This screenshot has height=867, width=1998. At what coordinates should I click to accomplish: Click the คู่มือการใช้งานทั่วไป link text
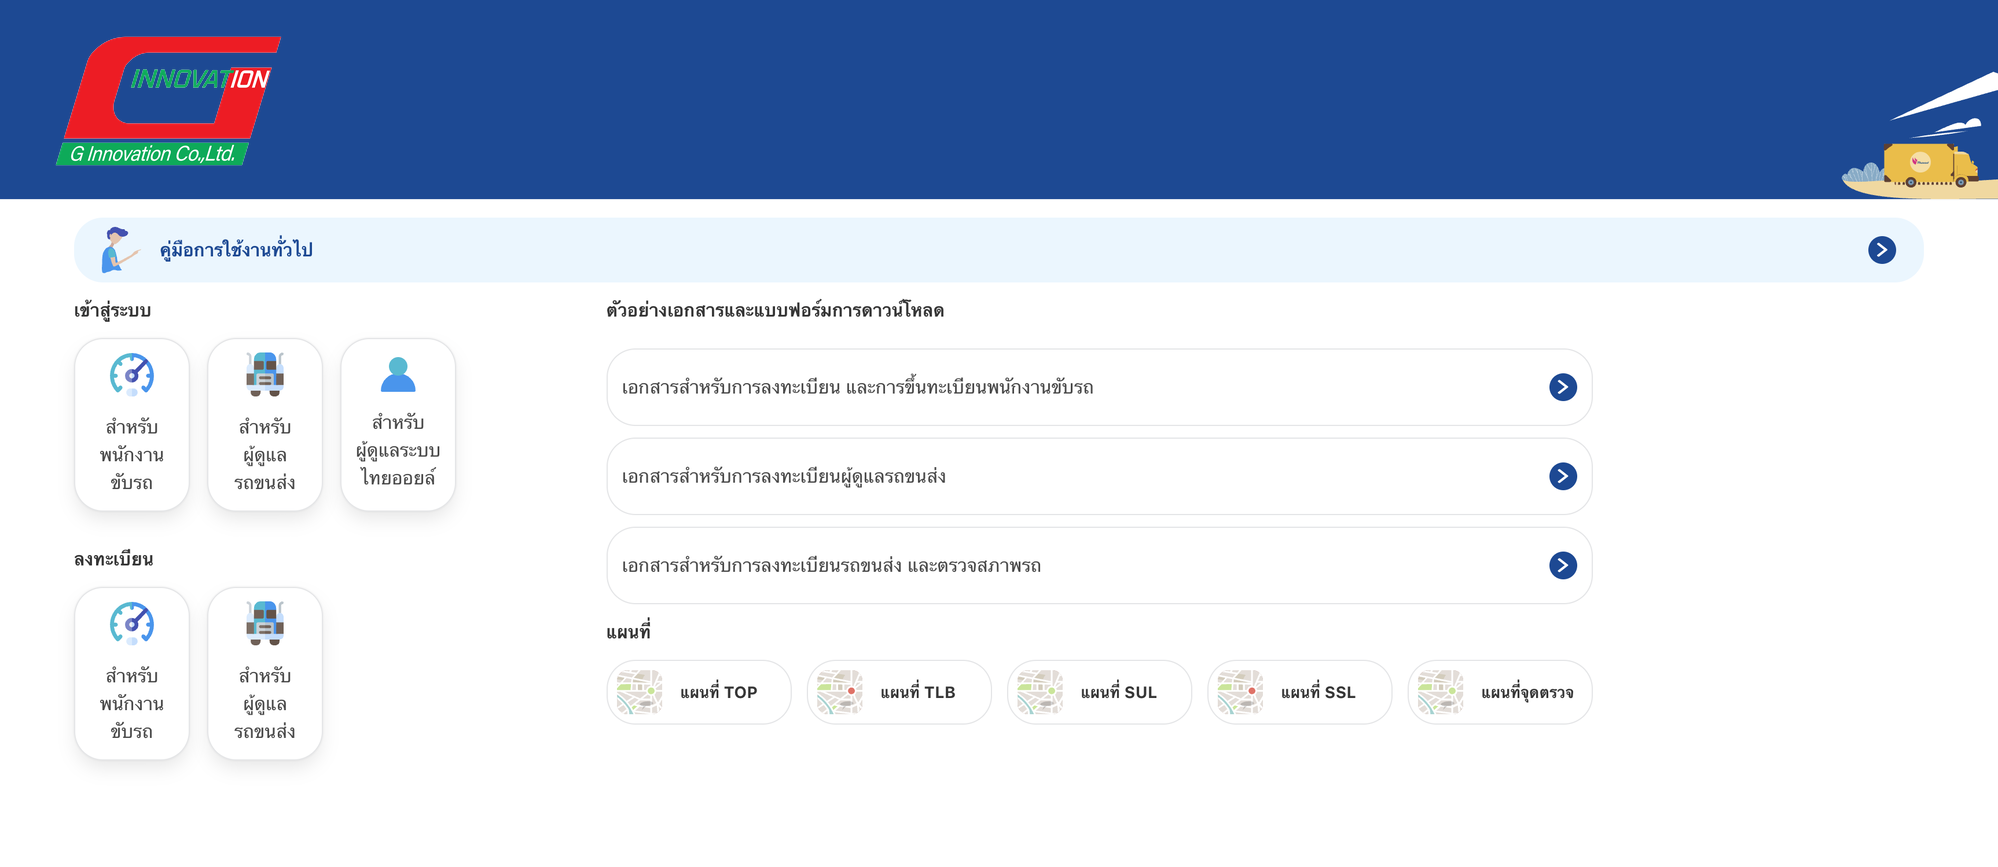[236, 250]
